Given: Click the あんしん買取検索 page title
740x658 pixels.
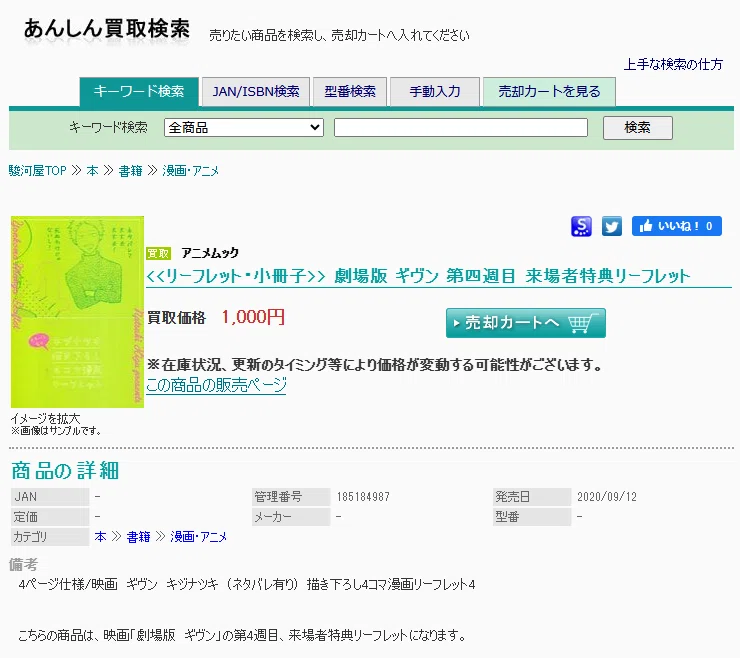Looking at the screenshot, I should pos(107,29).
